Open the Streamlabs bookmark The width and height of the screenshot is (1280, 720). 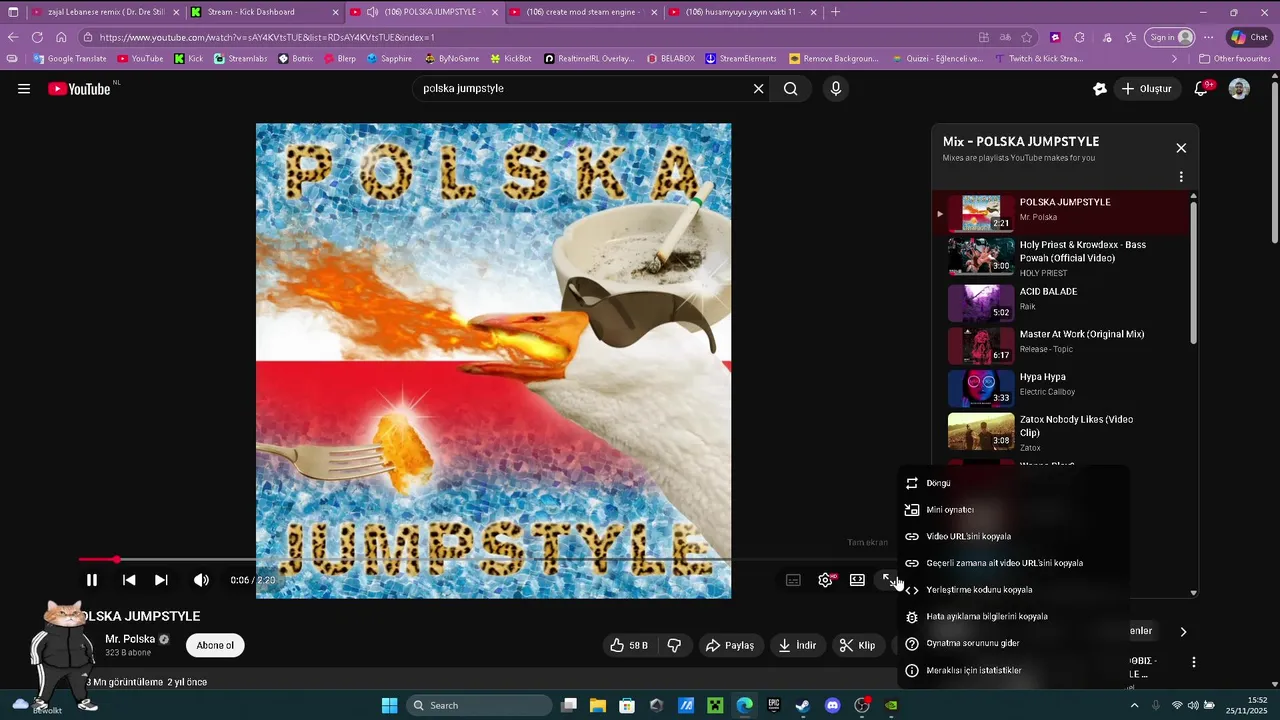click(240, 59)
